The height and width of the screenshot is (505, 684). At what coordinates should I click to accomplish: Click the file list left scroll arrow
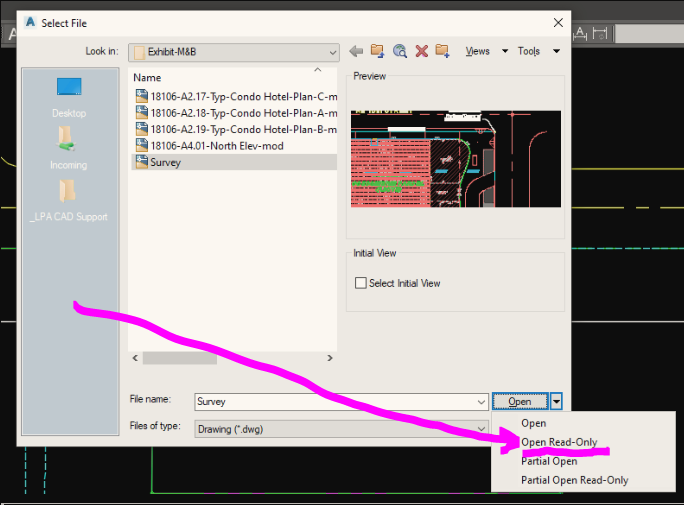pos(135,358)
